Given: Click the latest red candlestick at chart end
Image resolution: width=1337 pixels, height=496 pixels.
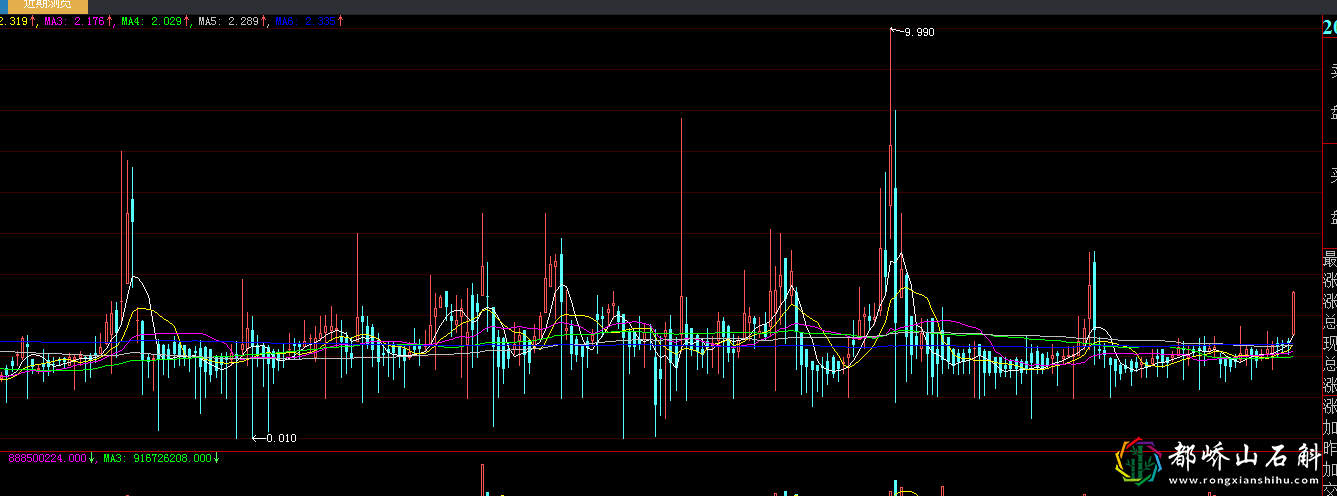Looking at the screenshot, I should pos(1293,314).
